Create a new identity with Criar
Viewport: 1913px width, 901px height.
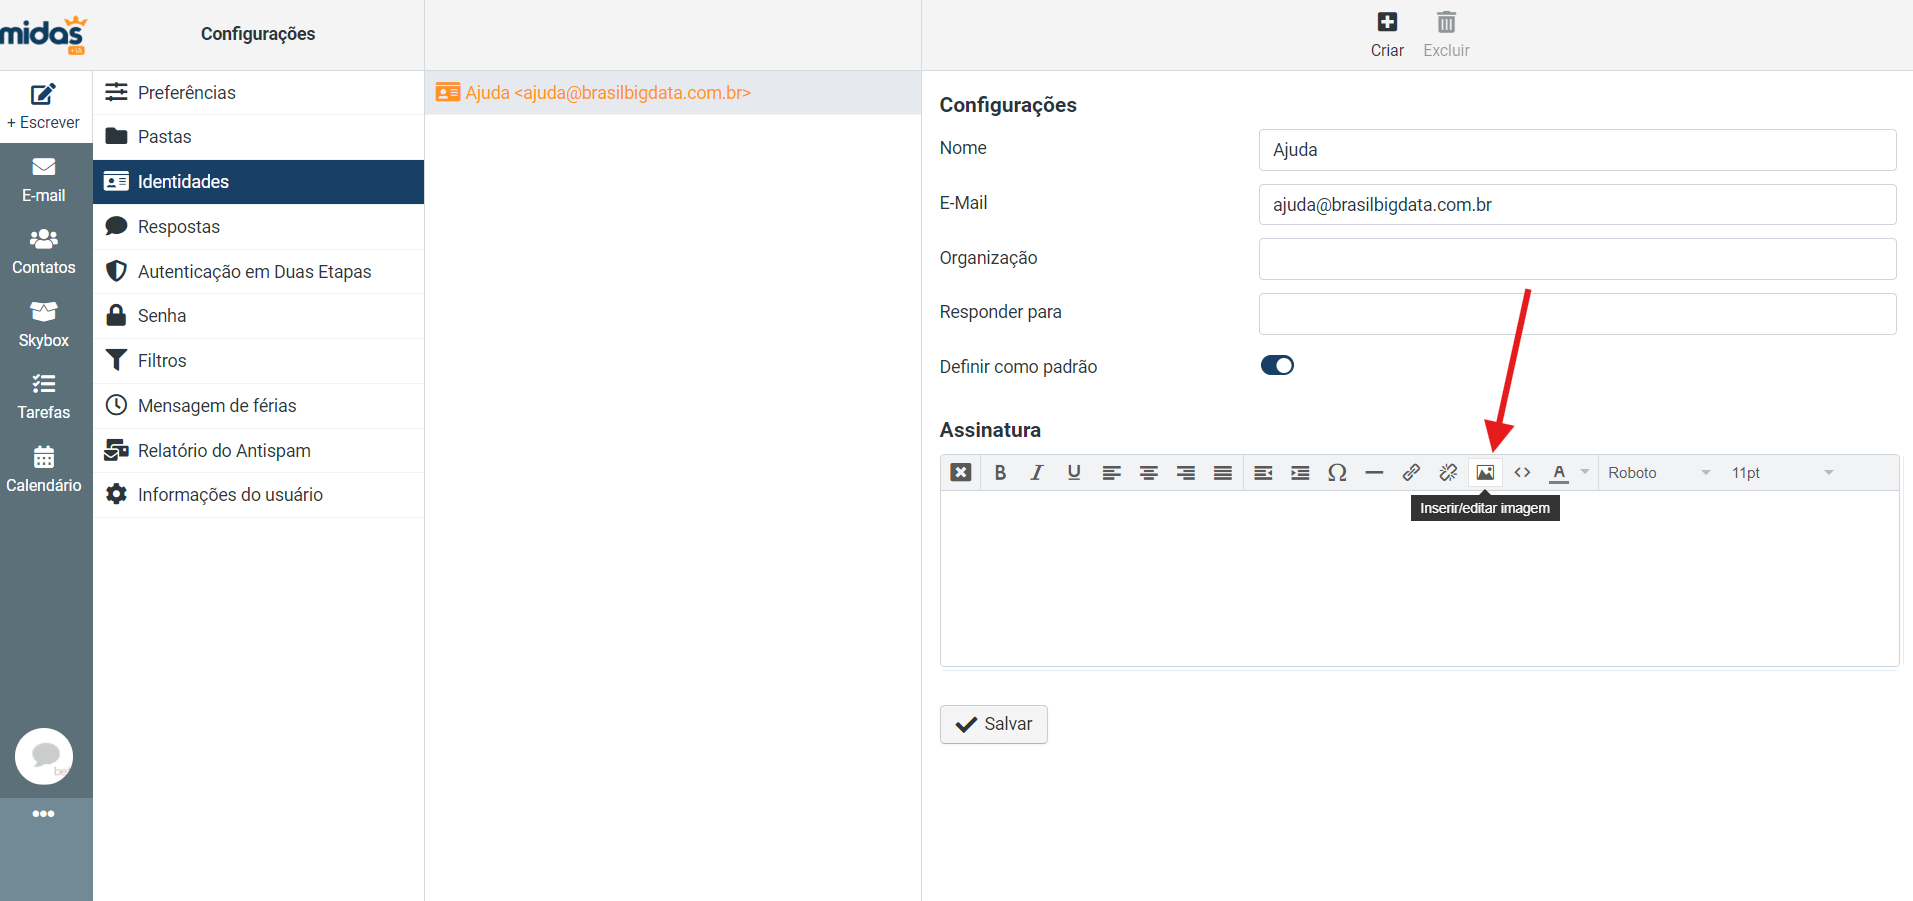click(1386, 34)
